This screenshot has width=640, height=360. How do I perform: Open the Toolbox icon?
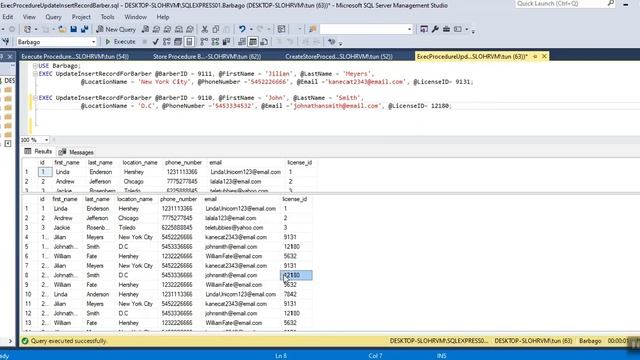[x=446, y=29]
